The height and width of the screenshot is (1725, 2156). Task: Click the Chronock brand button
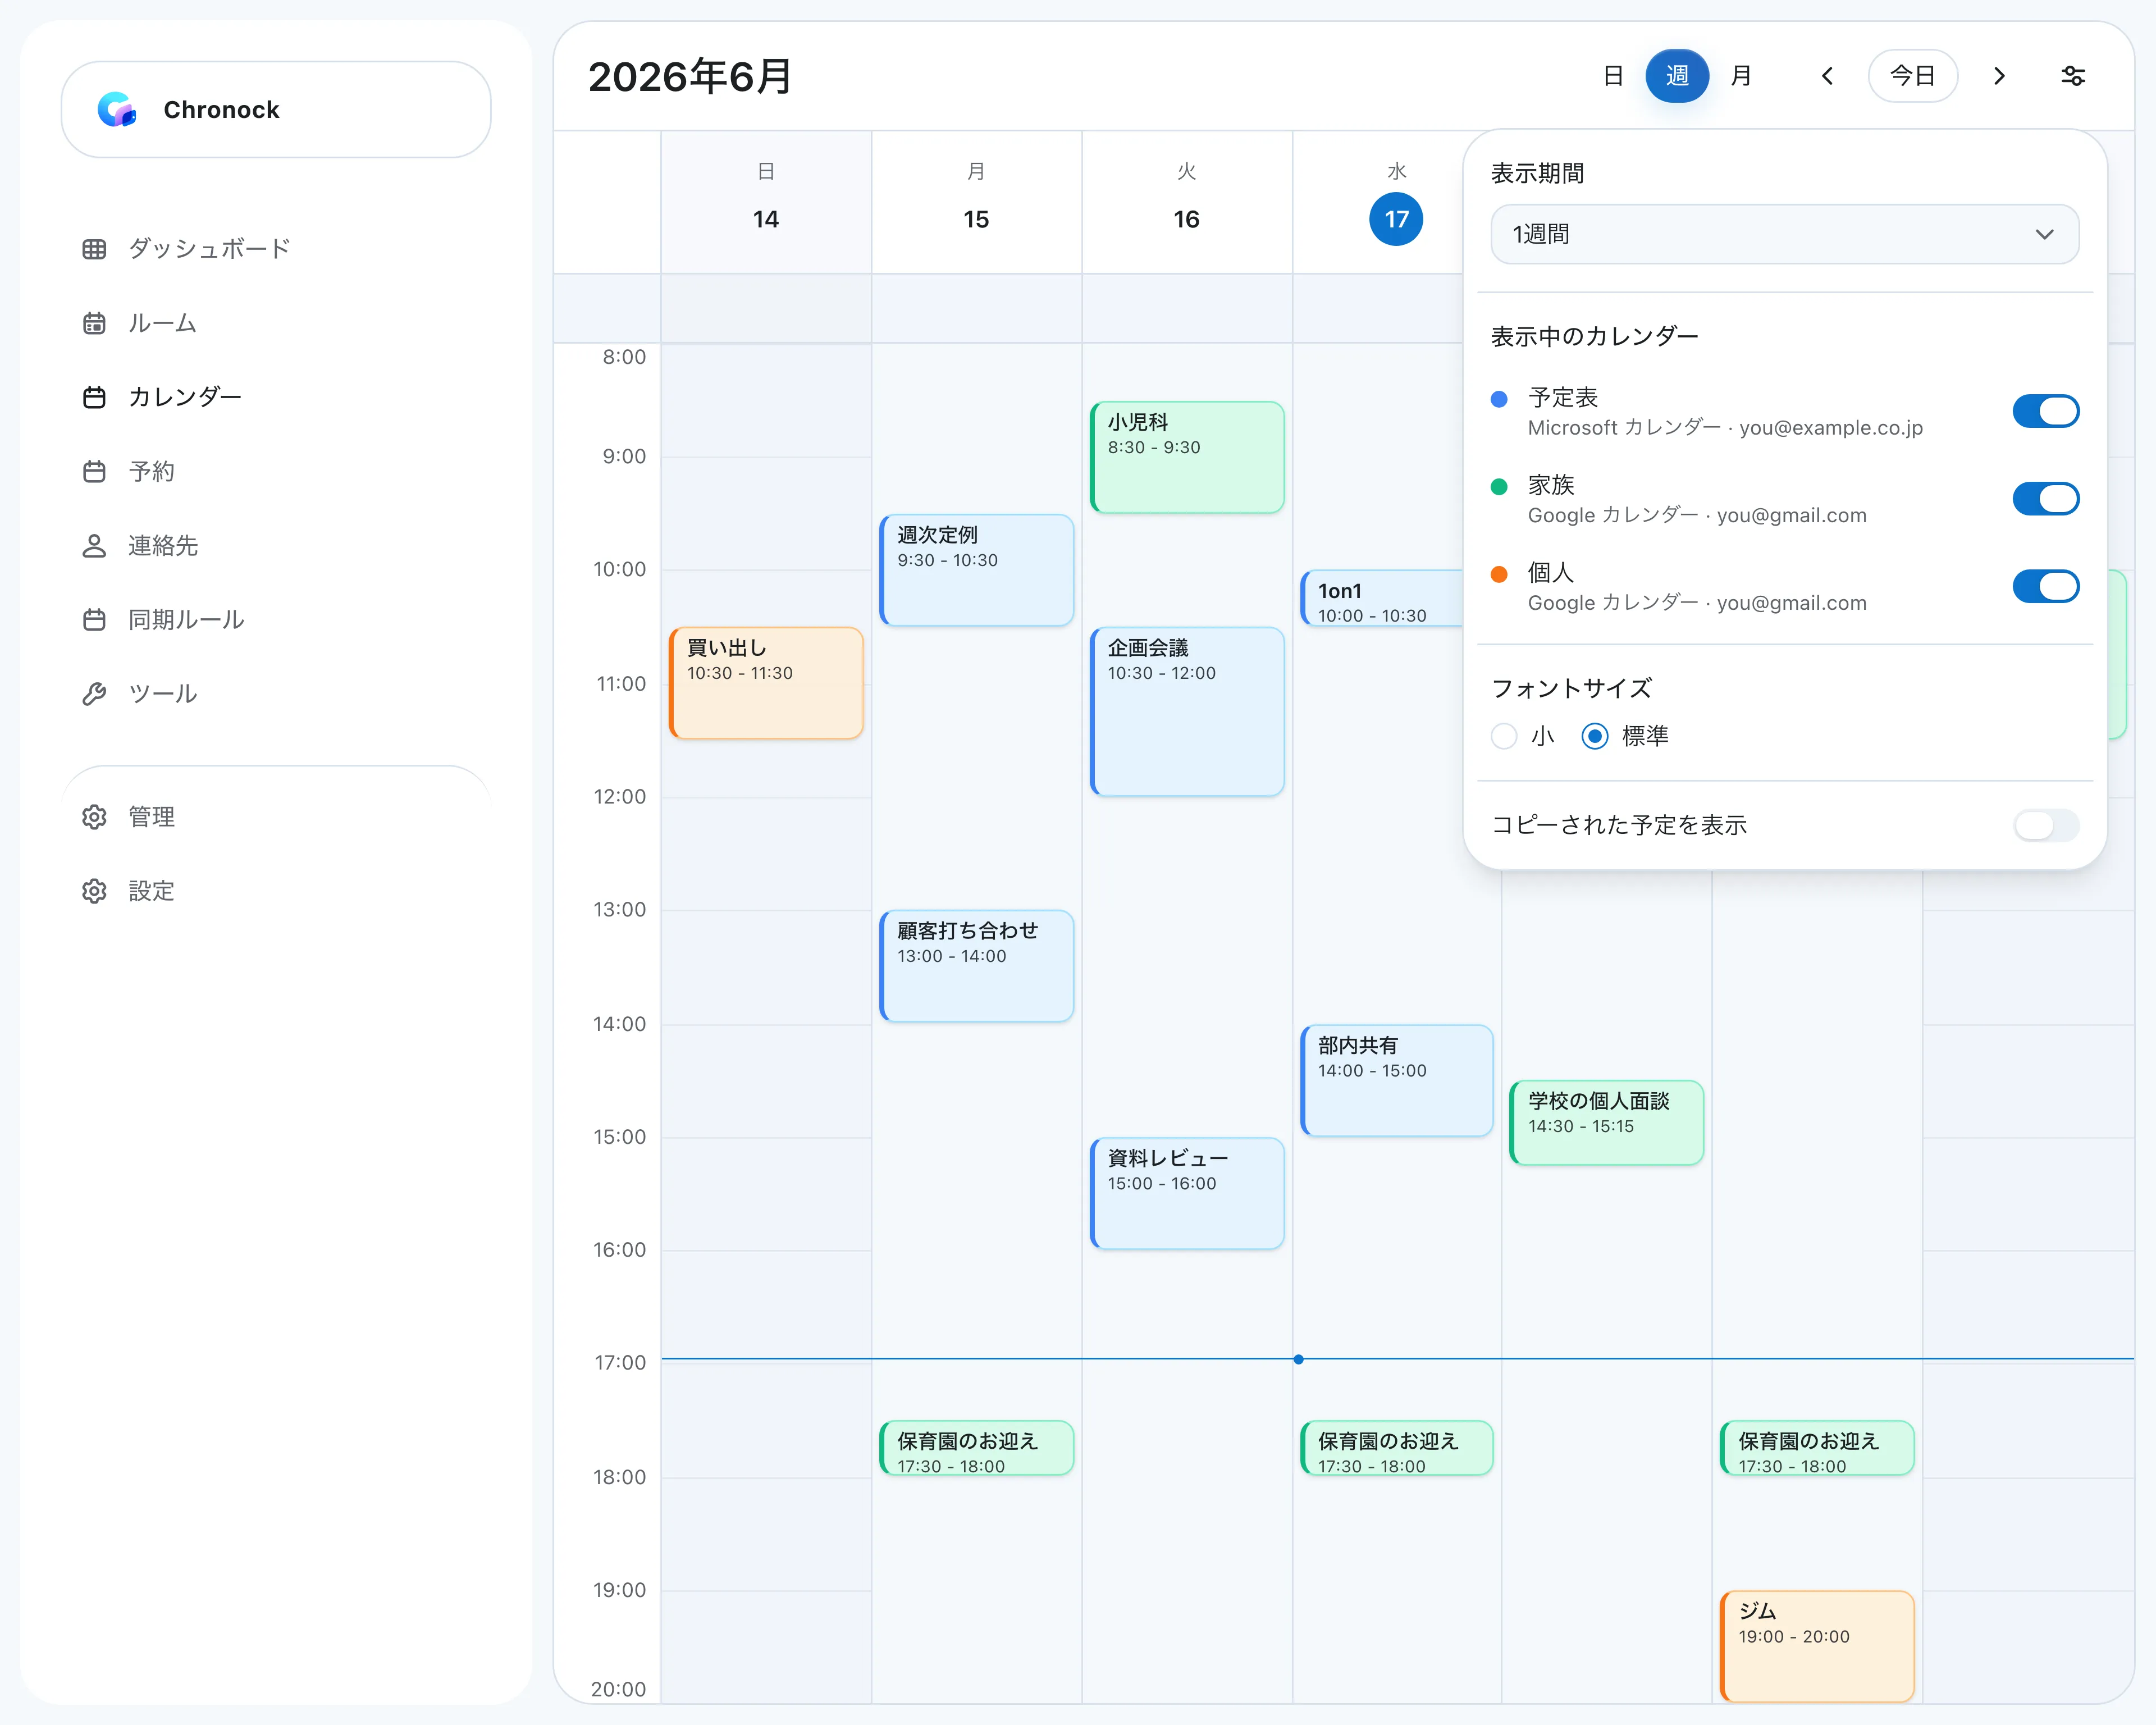point(276,109)
